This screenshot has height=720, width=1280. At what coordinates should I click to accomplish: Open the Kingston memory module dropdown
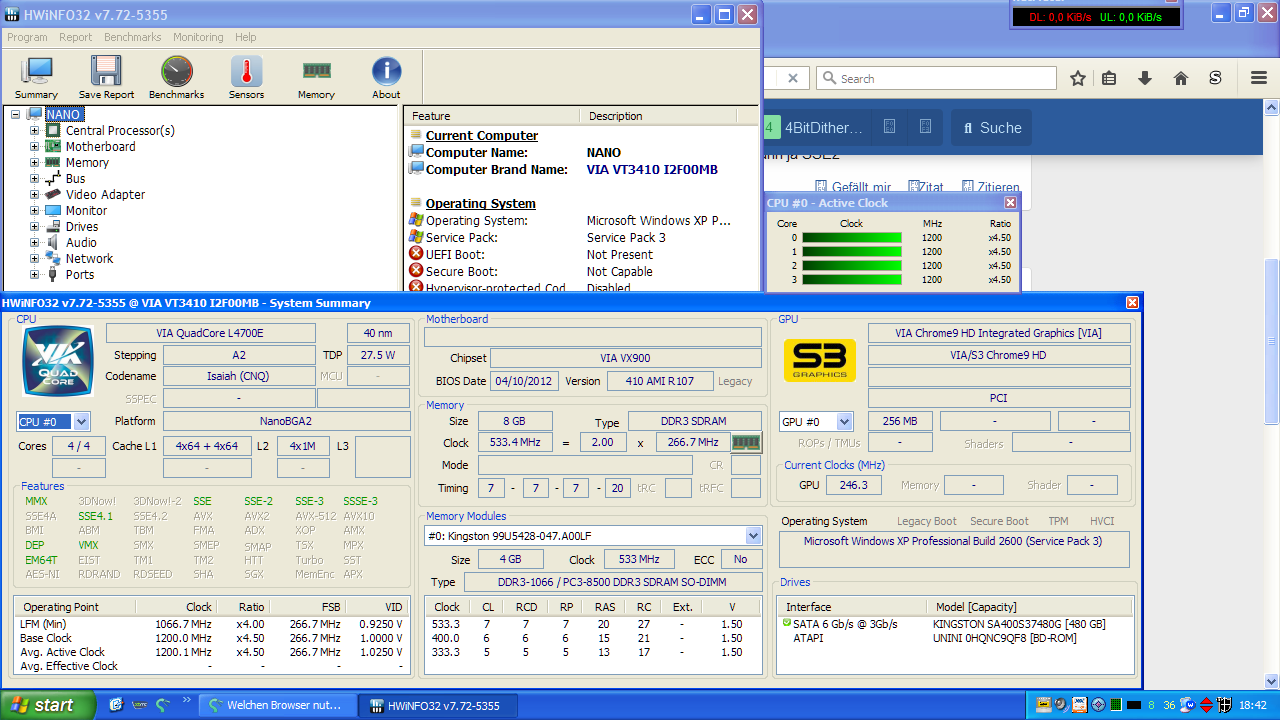point(753,536)
